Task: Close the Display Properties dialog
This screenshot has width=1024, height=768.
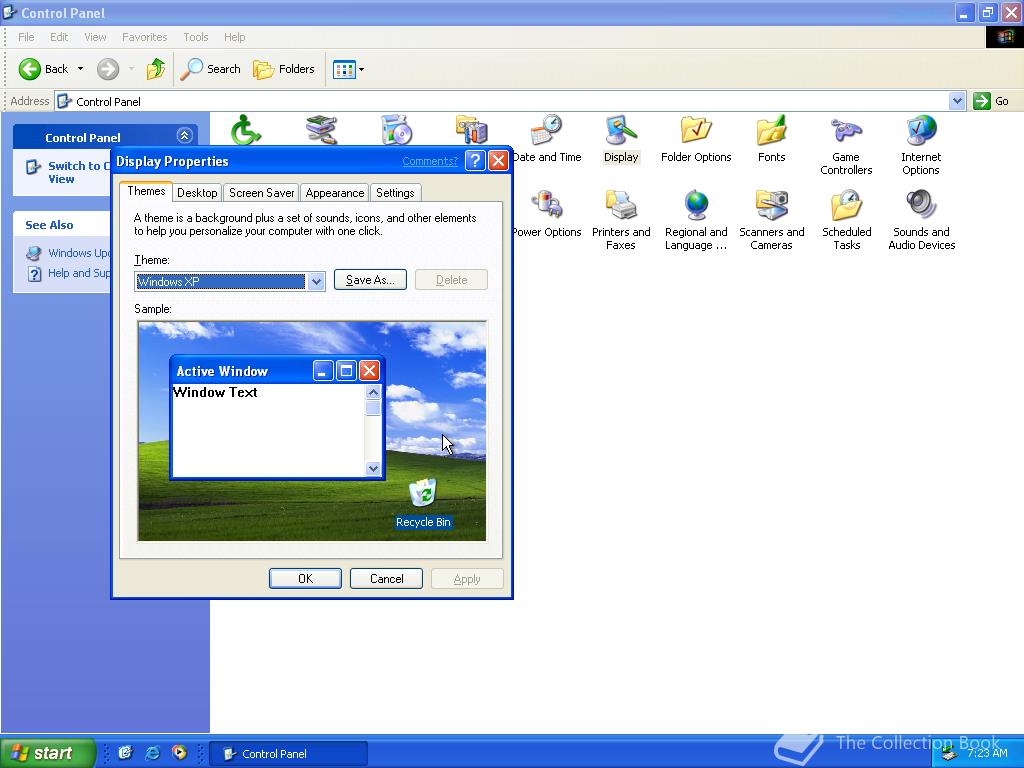Action: (x=498, y=161)
